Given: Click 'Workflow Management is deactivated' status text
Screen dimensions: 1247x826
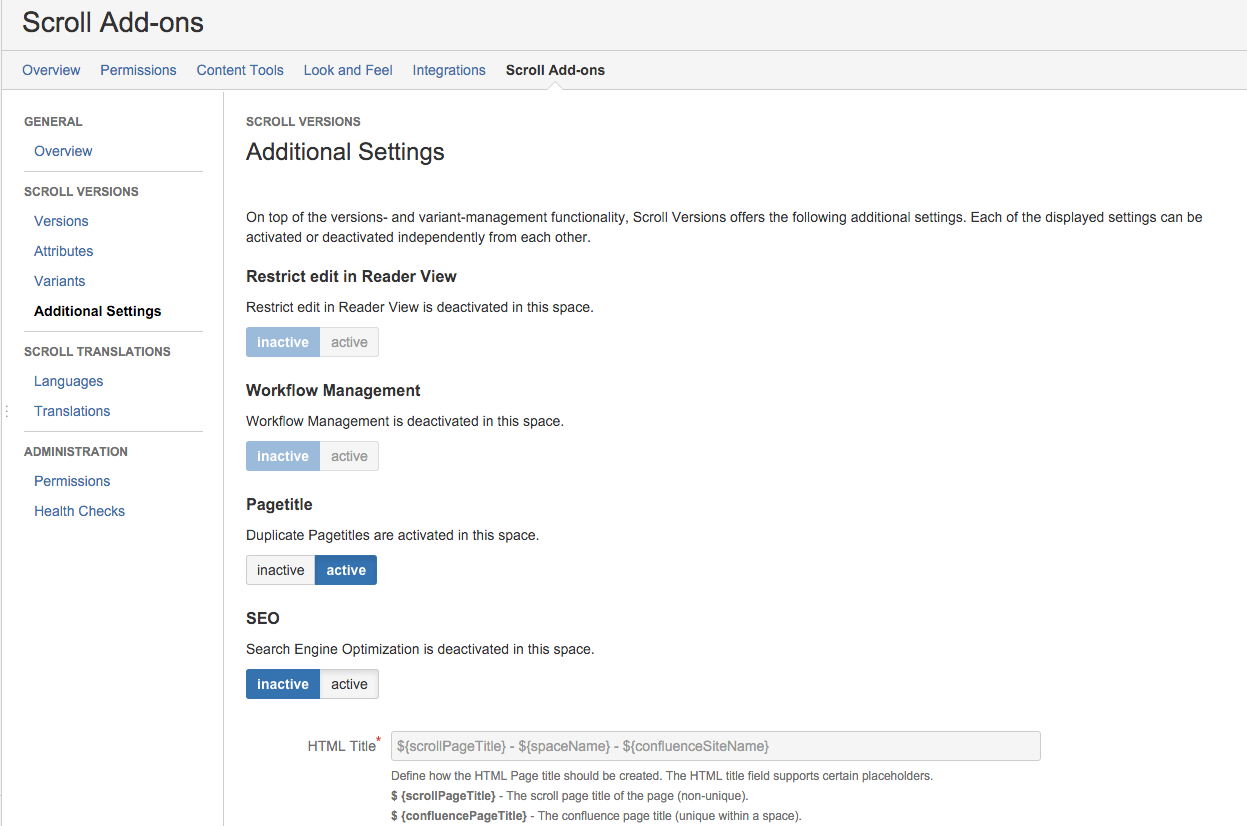Looking at the screenshot, I should point(405,421).
